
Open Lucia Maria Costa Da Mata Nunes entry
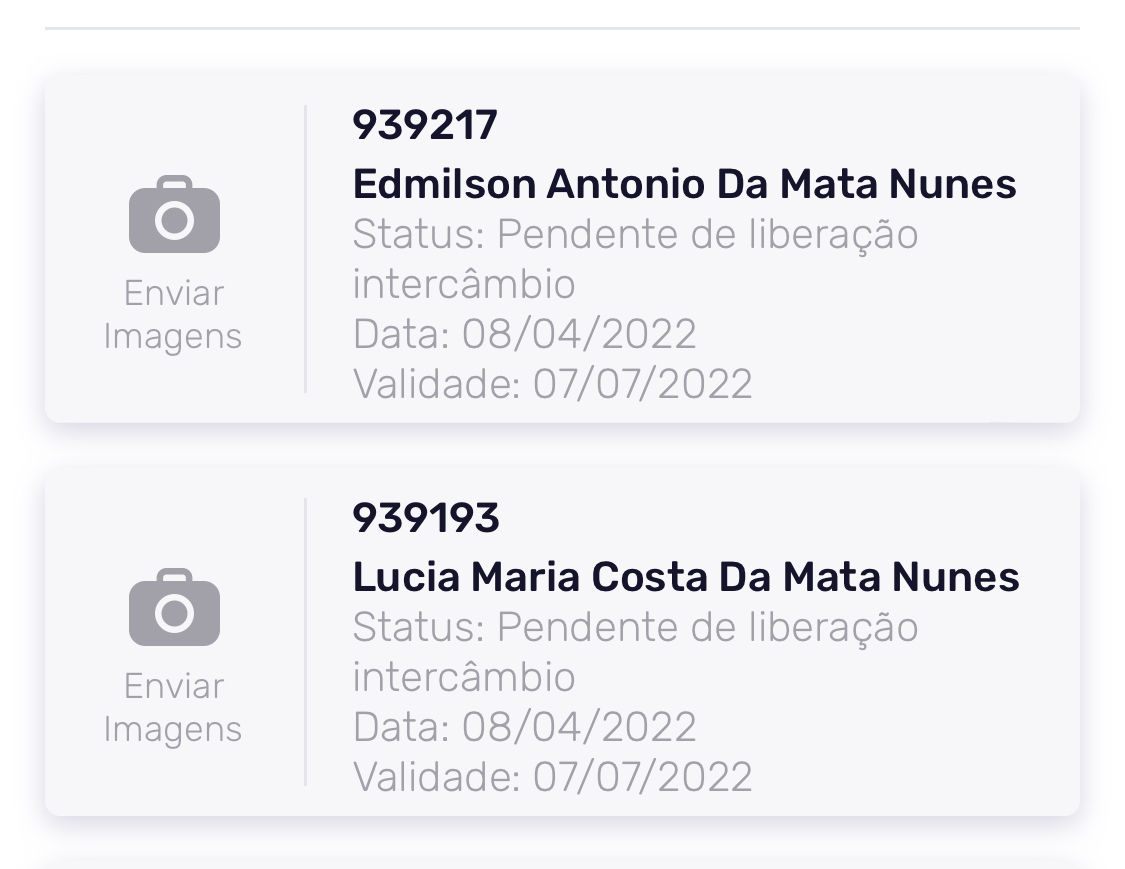click(x=686, y=577)
